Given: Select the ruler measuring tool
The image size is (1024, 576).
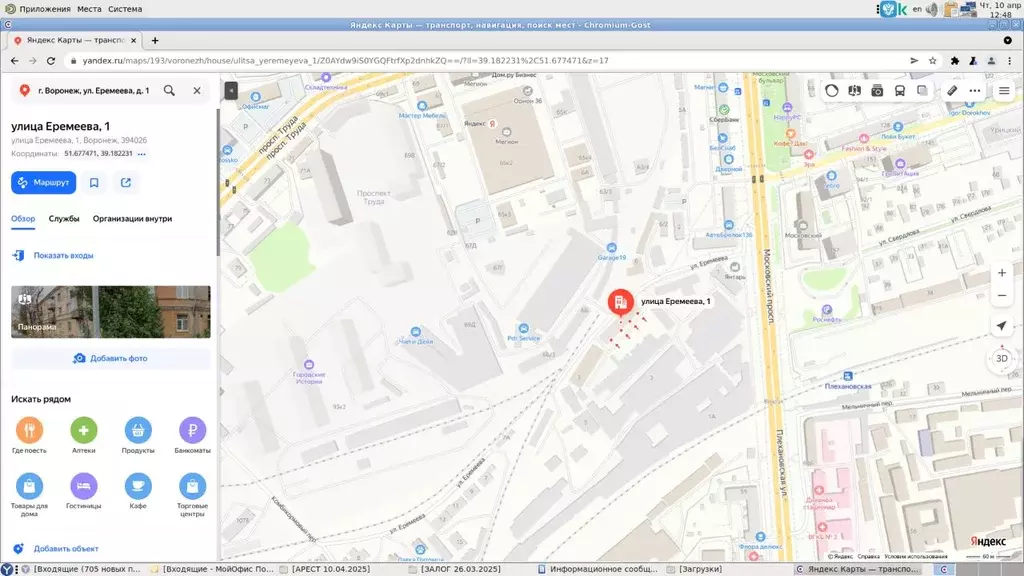Looking at the screenshot, I should click(x=952, y=91).
